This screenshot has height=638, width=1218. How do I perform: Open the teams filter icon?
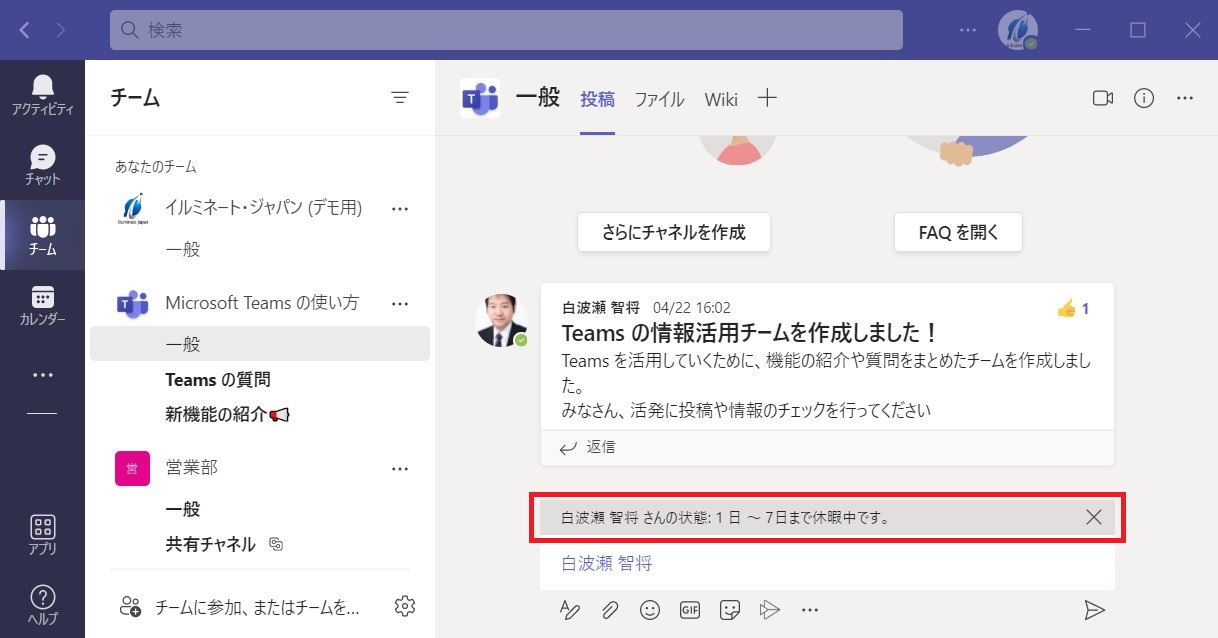[x=400, y=97]
